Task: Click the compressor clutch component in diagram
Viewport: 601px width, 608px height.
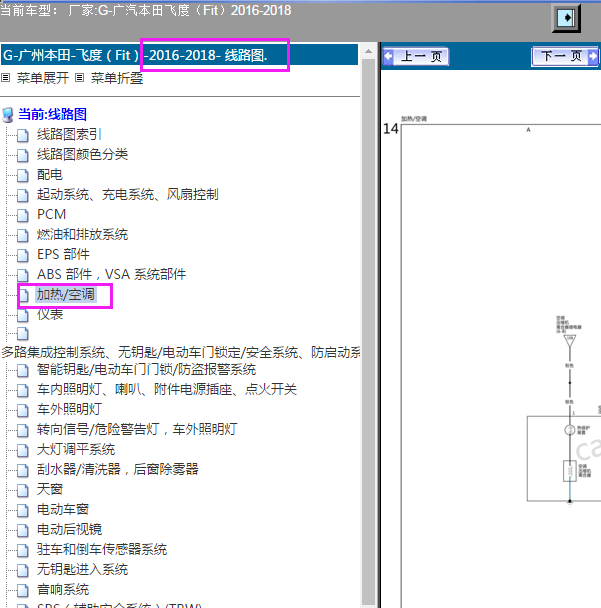Action: 569,471
